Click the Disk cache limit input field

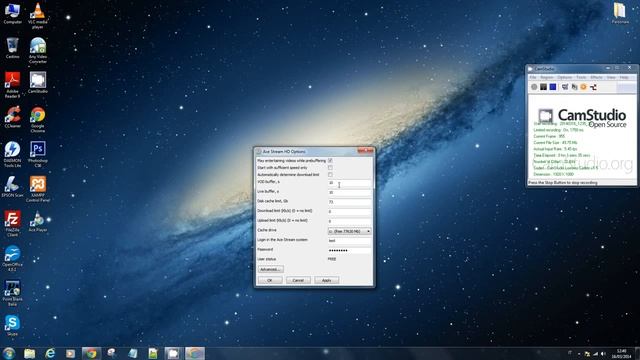tap(349, 202)
